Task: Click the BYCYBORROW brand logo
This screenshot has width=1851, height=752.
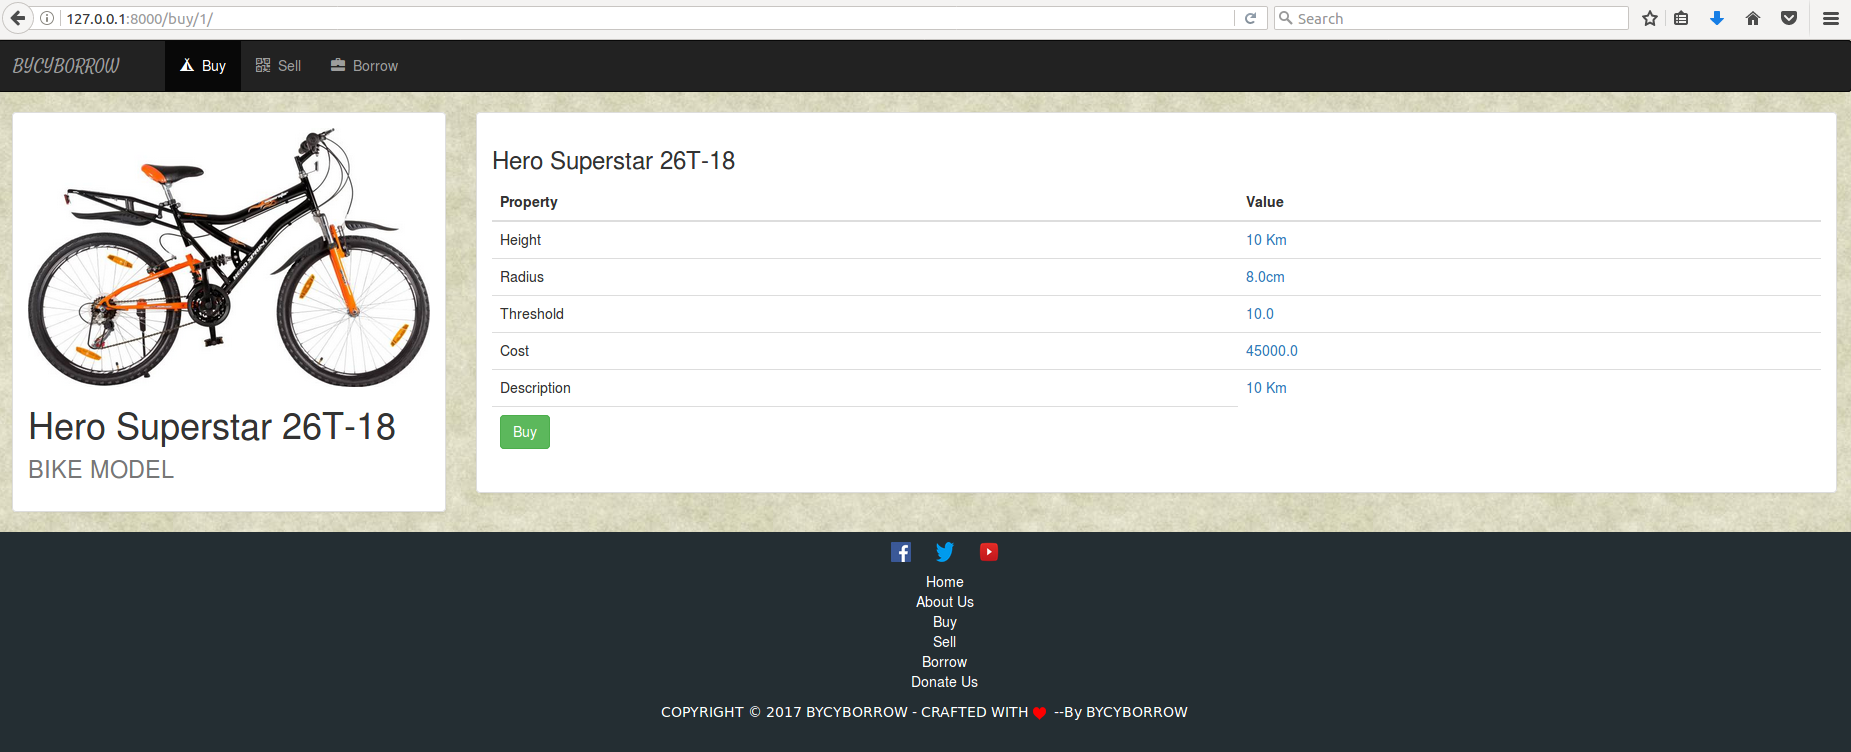Action: [66, 66]
